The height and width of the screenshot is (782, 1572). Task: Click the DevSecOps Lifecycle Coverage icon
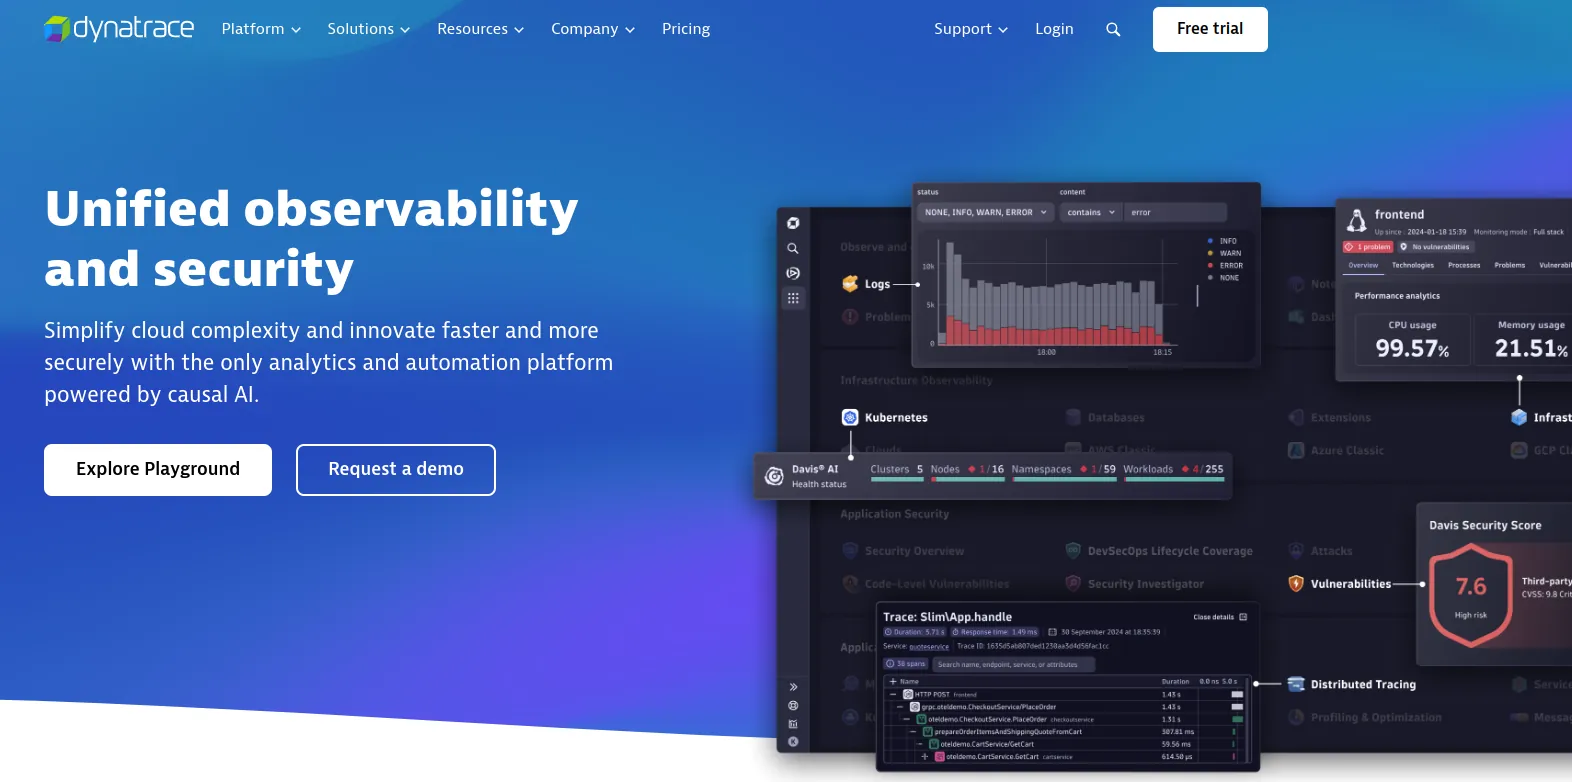(1073, 550)
